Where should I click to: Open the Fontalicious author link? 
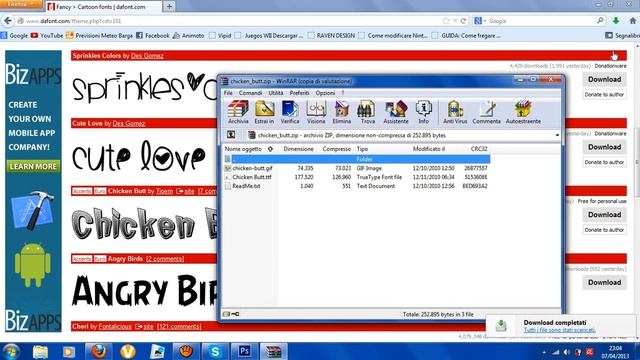(115, 327)
